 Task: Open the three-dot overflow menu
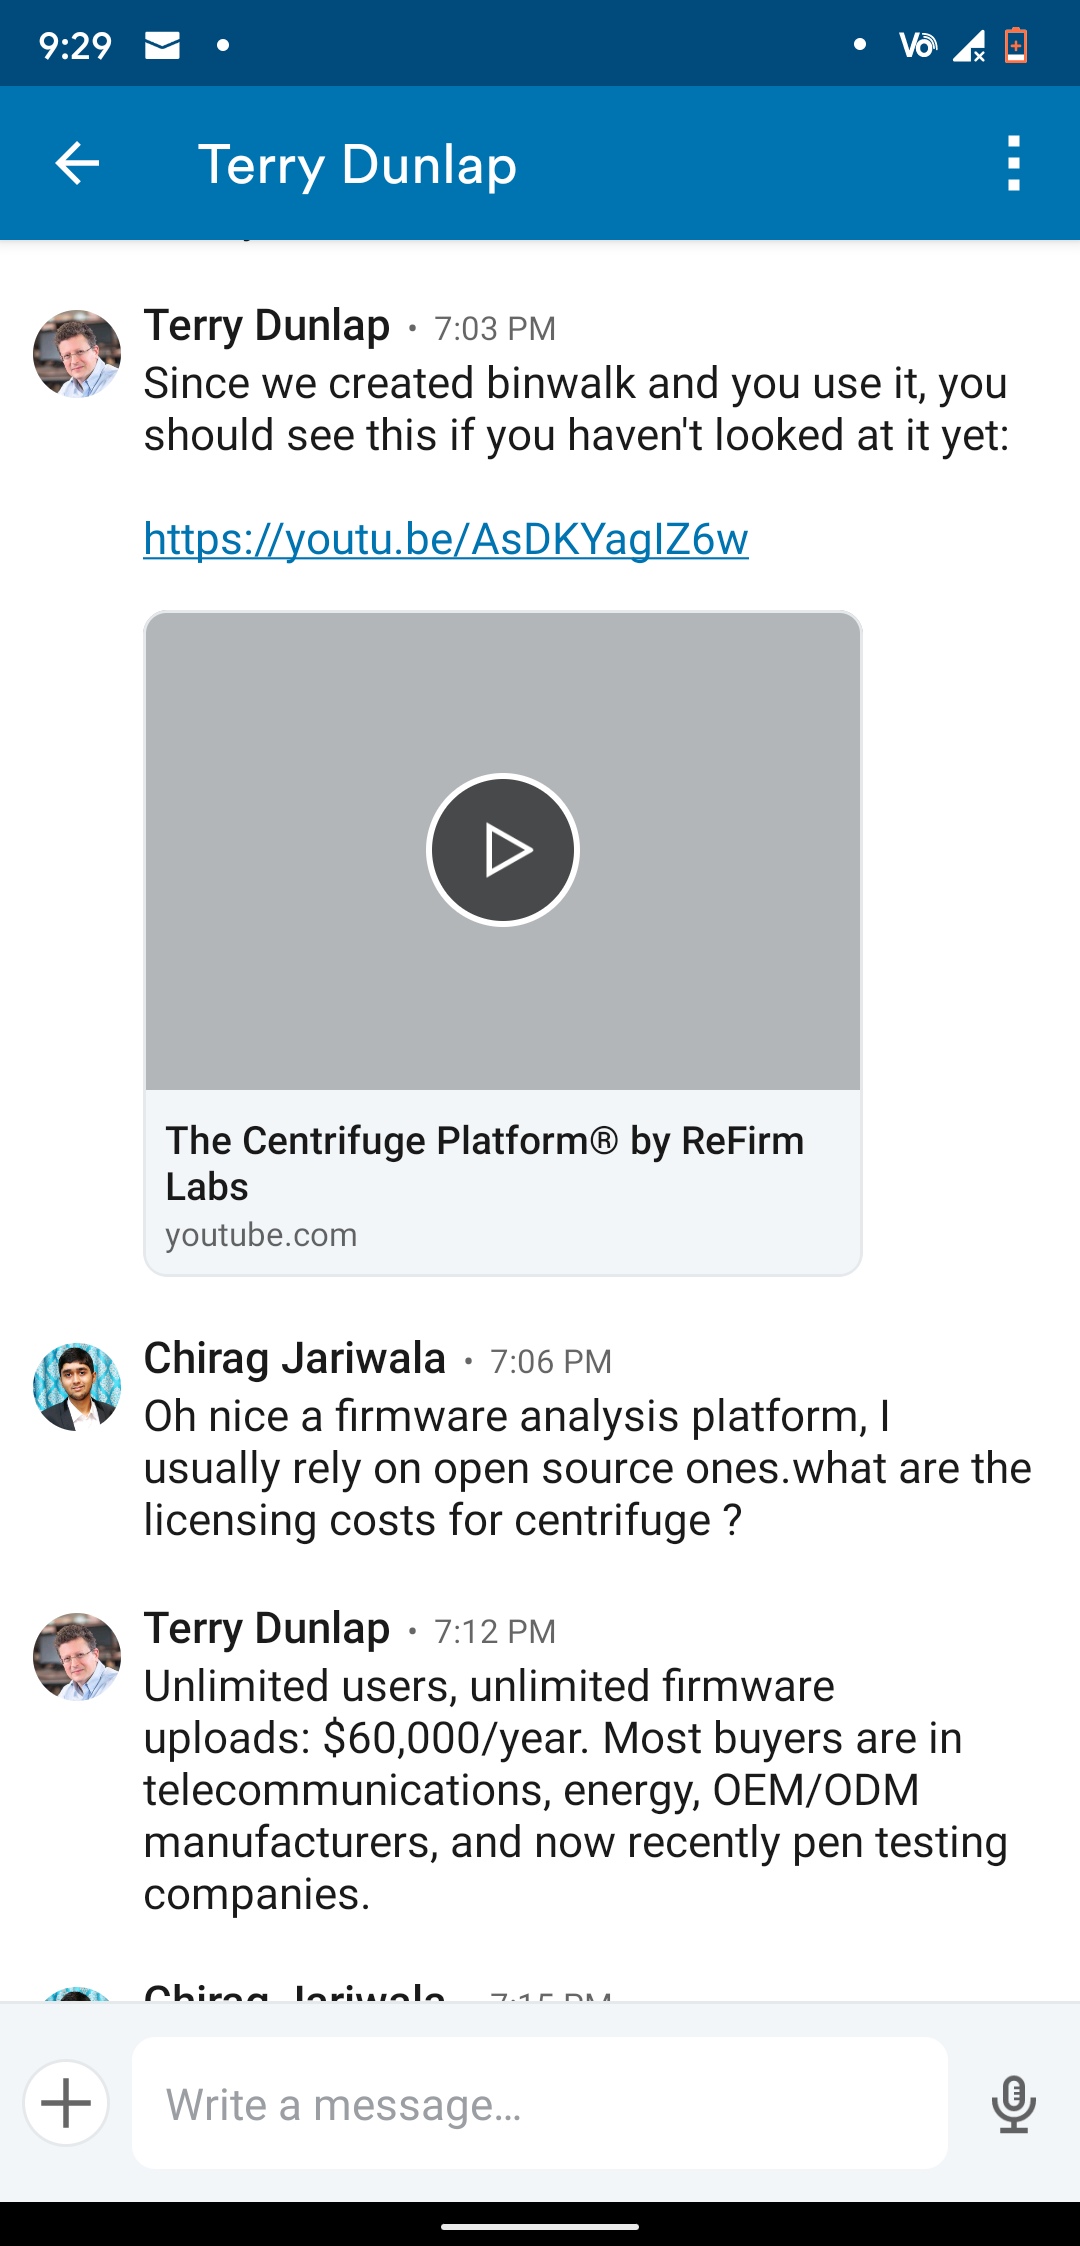(1014, 163)
